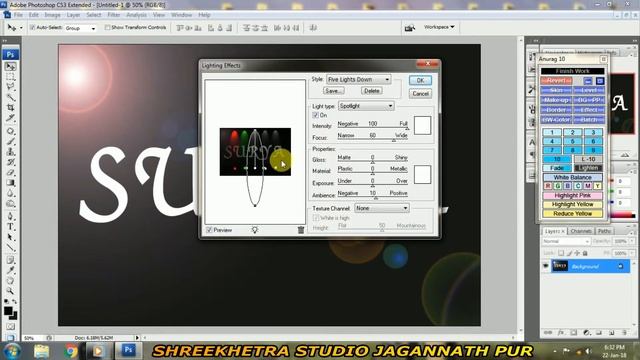Toggle White is high checkbox
This screenshot has width=640, height=360.
point(315,218)
